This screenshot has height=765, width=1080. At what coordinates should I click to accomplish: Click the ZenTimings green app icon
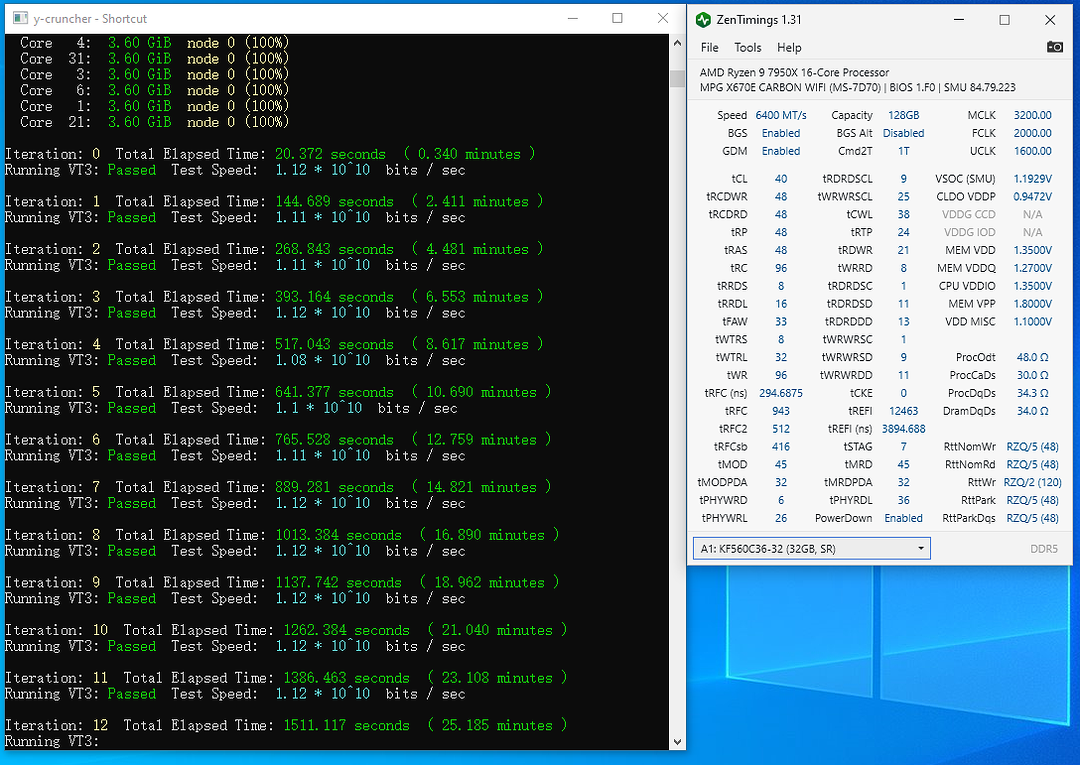point(704,20)
